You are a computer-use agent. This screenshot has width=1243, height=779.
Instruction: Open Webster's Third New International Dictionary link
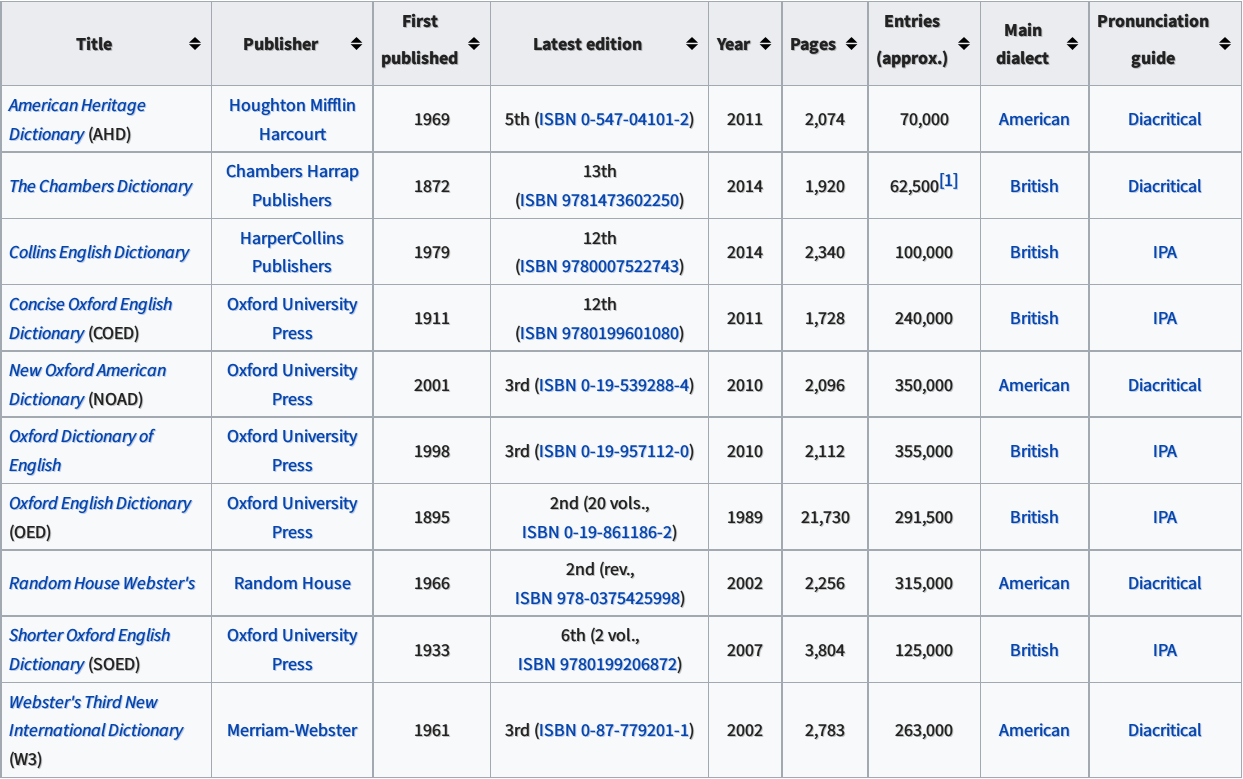pos(96,716)
